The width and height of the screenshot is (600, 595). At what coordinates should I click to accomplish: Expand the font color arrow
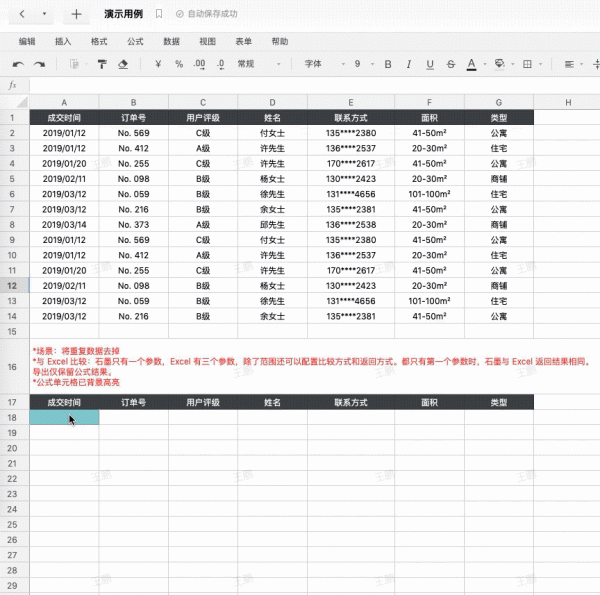pos(485,64)
